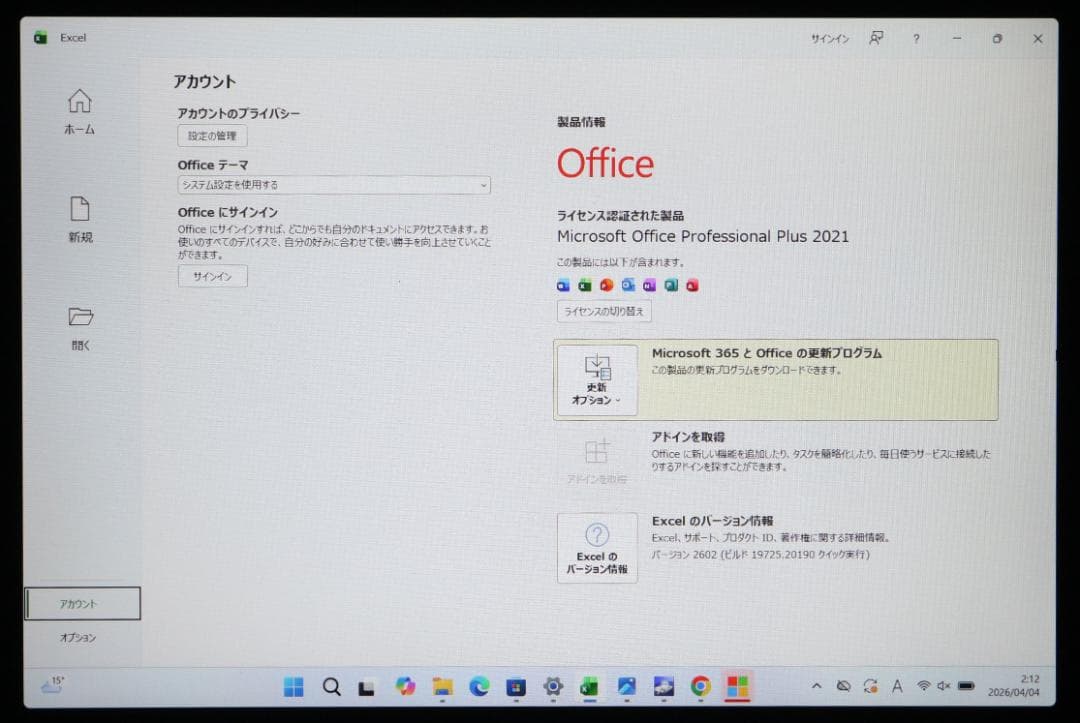
Task: Open the 更新オプション dropdown button
Action: point(597,379)
